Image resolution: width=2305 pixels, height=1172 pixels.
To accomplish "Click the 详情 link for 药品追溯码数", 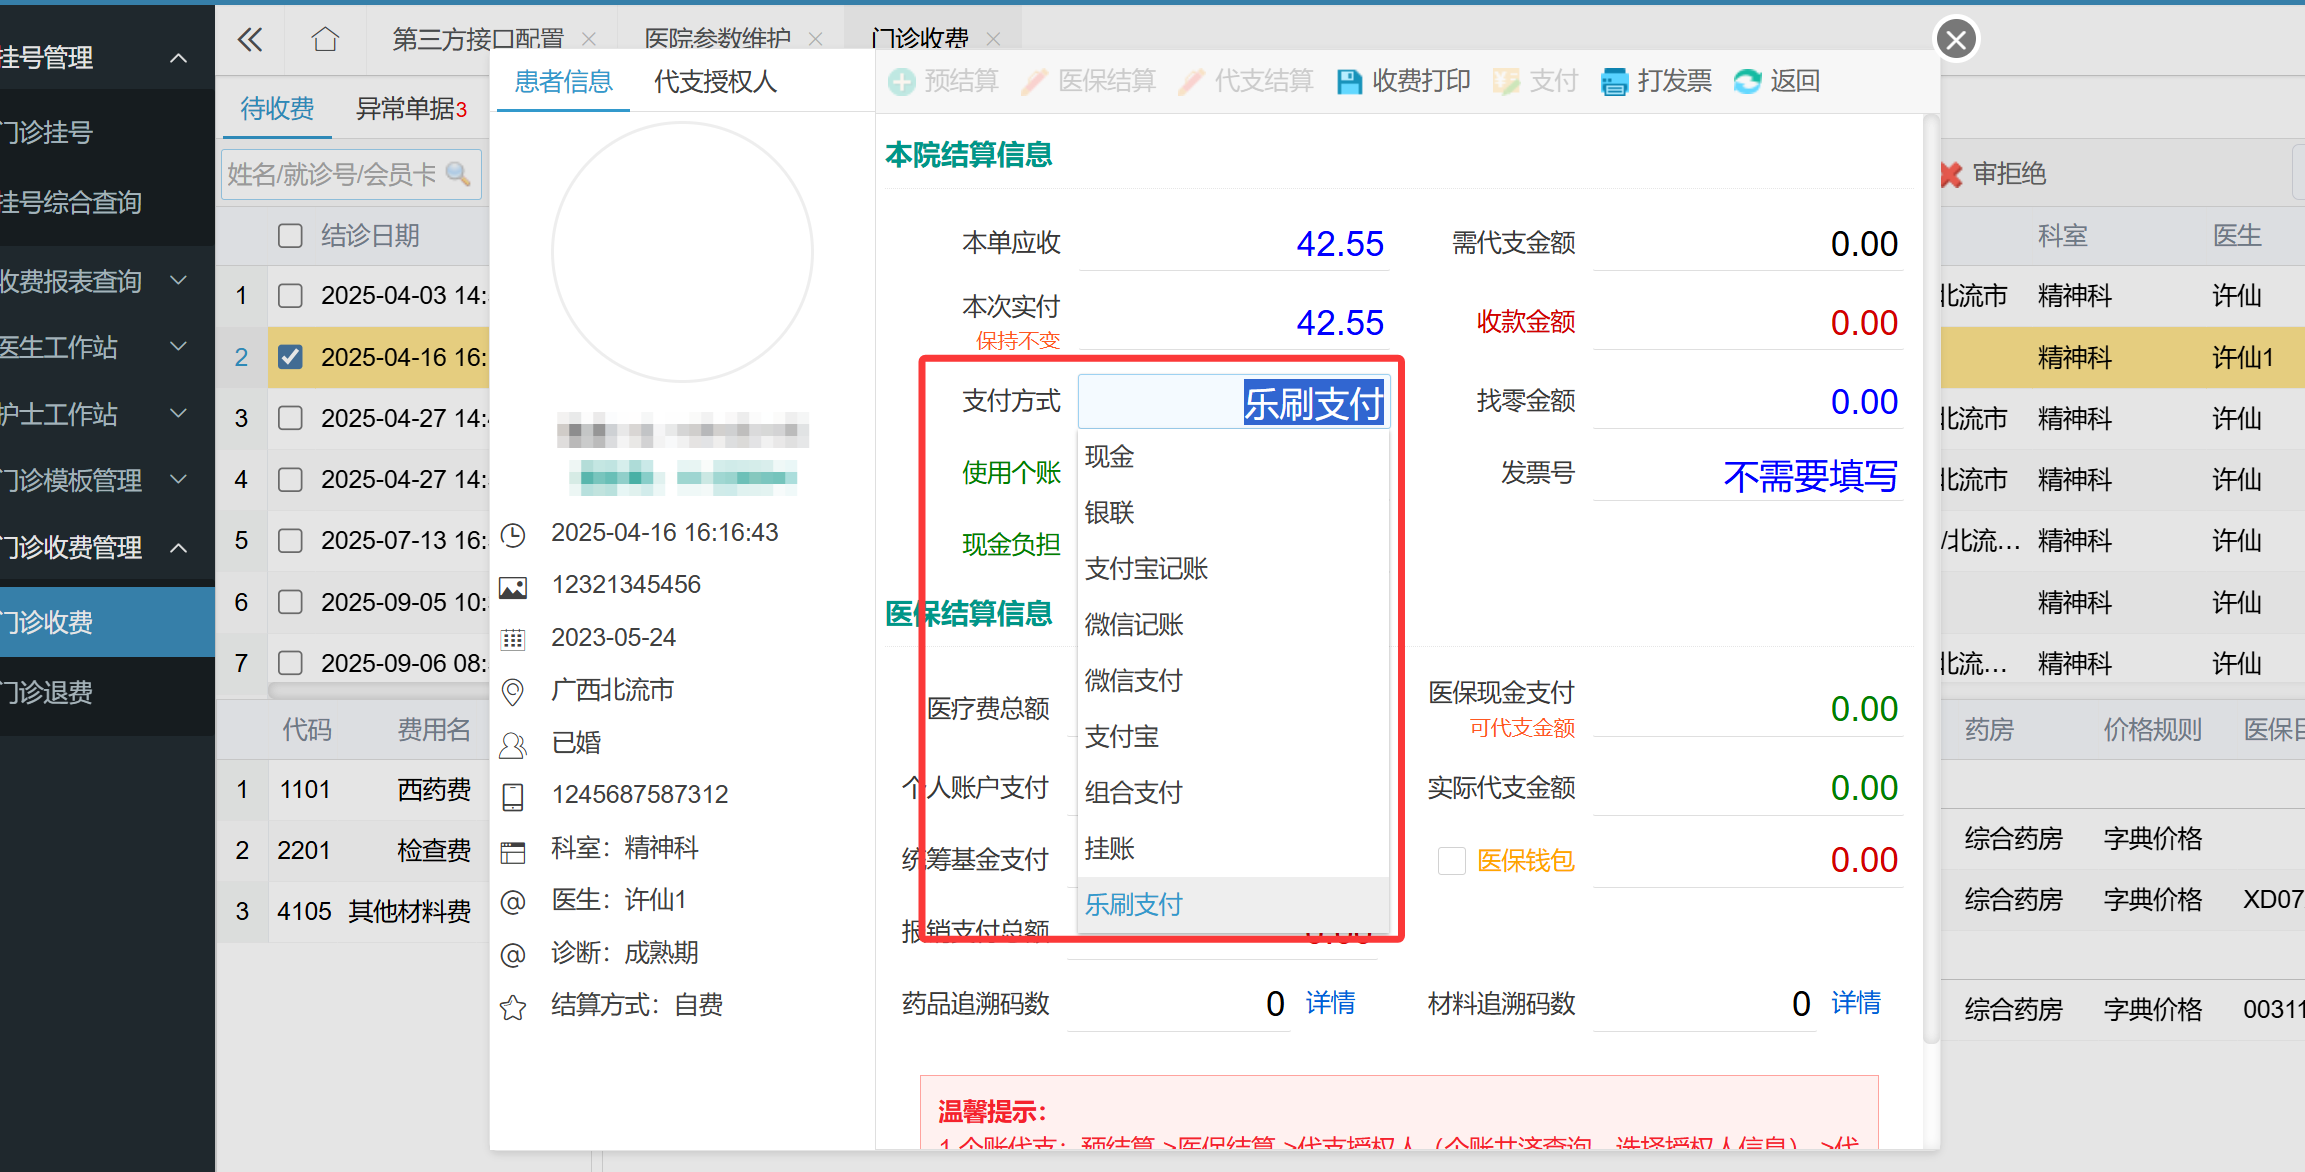I will pyautogui.click(x=1330, y=1003).
